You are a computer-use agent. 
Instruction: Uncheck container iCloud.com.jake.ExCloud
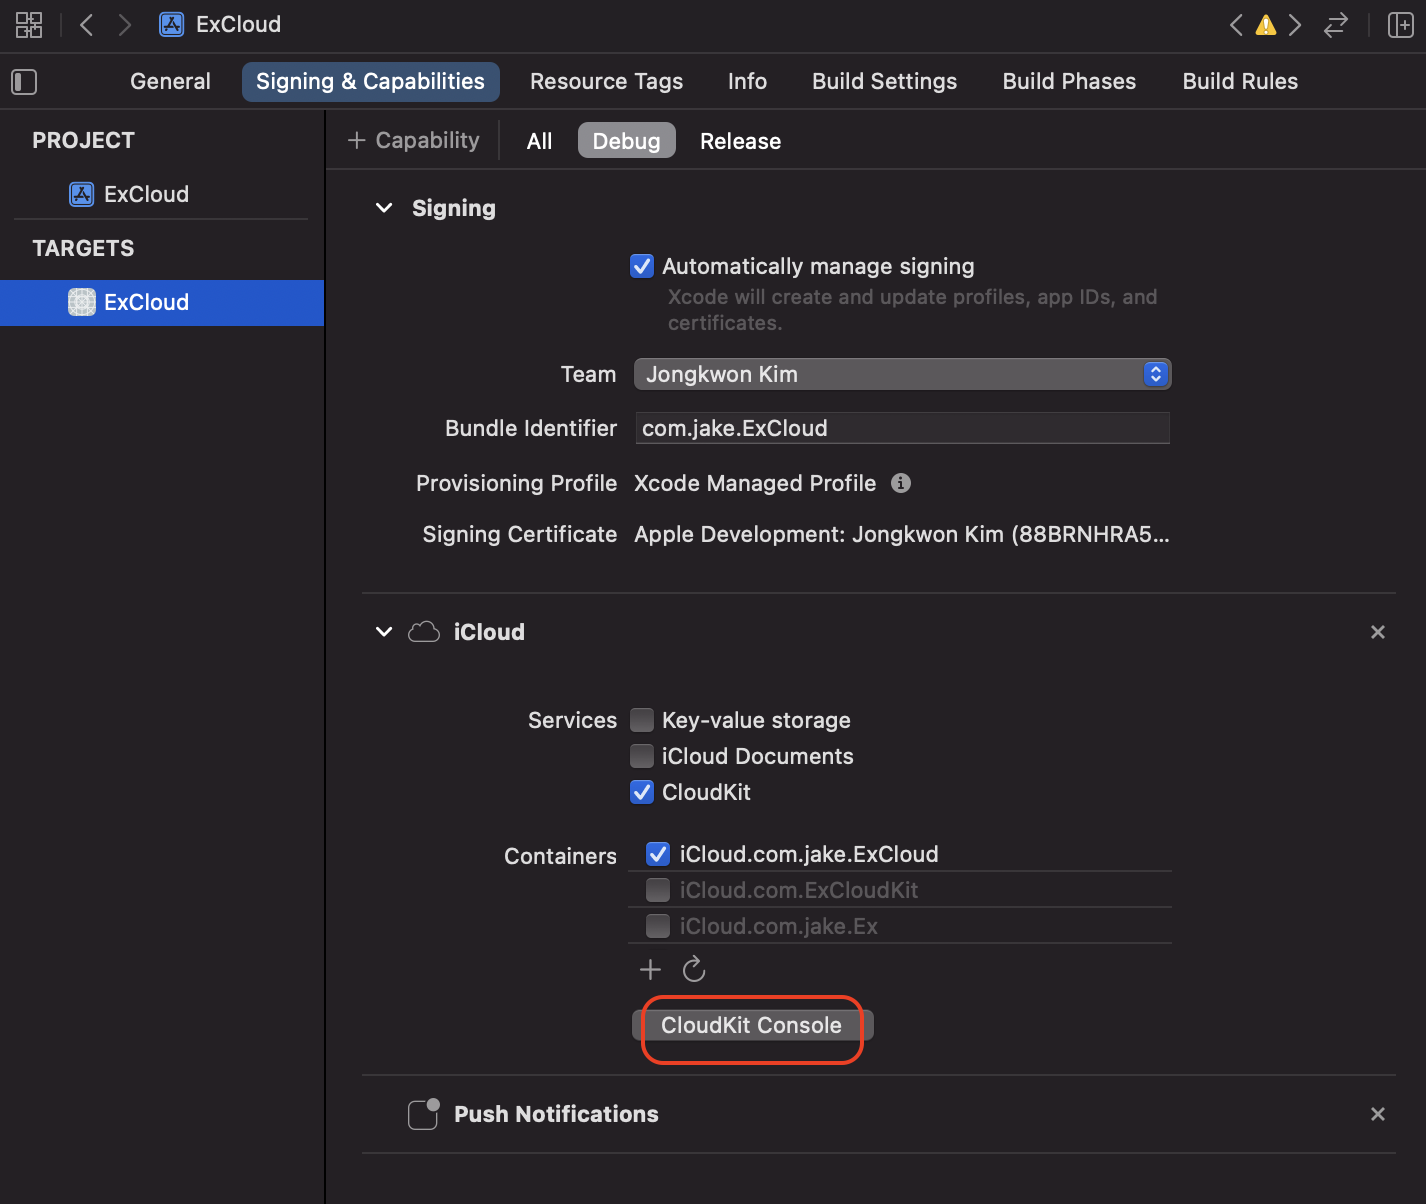coord(658,854)
